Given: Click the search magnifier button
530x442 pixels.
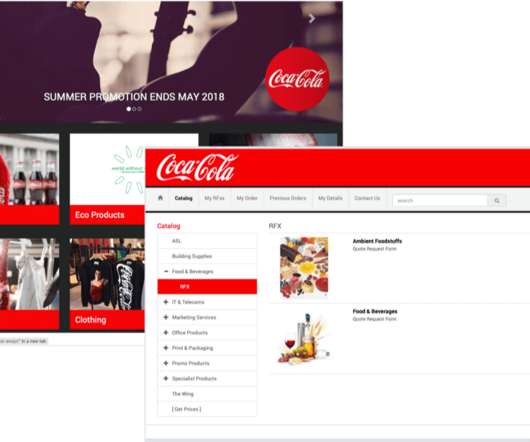Looking at the screenshot, I should point(497,200).
